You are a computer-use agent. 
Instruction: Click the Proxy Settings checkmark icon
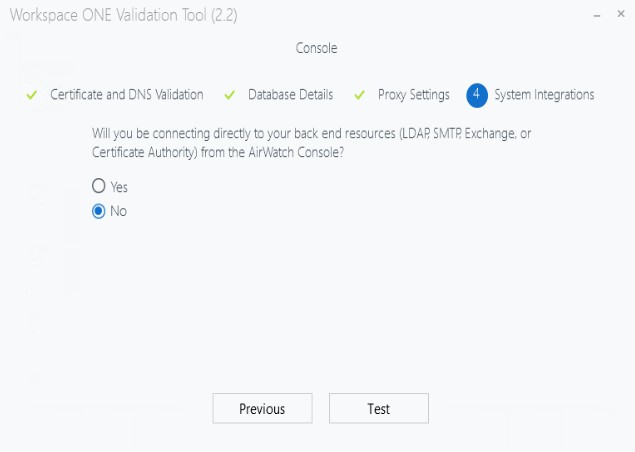click(x=360, y=95)
